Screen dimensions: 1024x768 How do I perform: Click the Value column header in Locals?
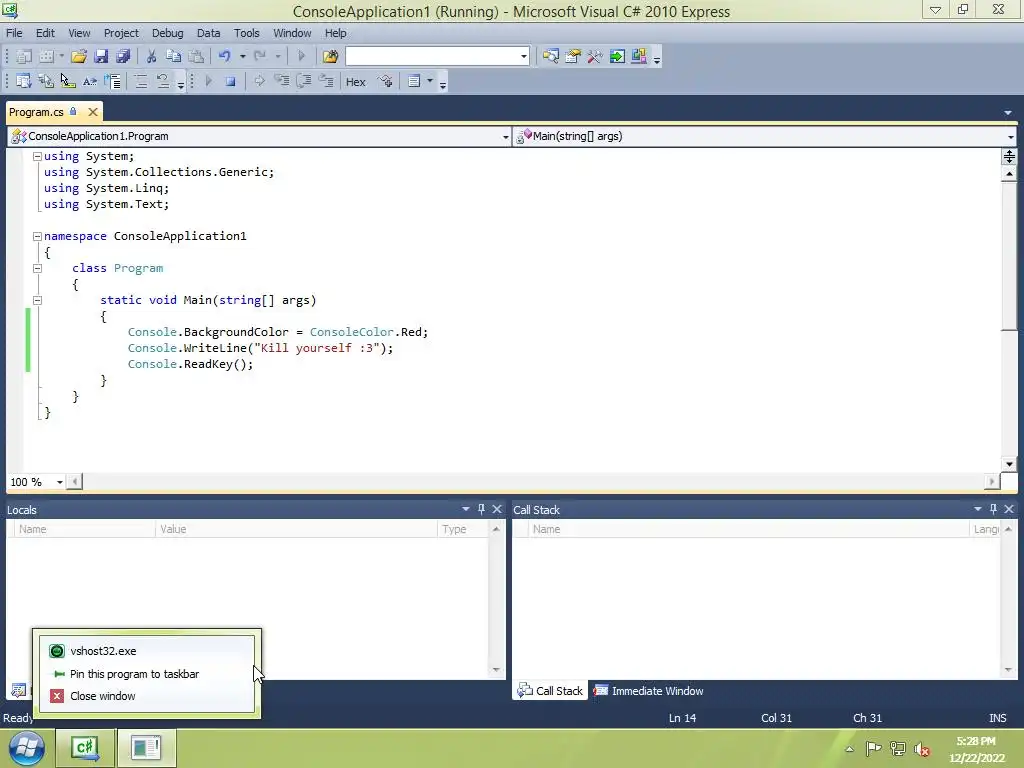[x=296, y=529]
